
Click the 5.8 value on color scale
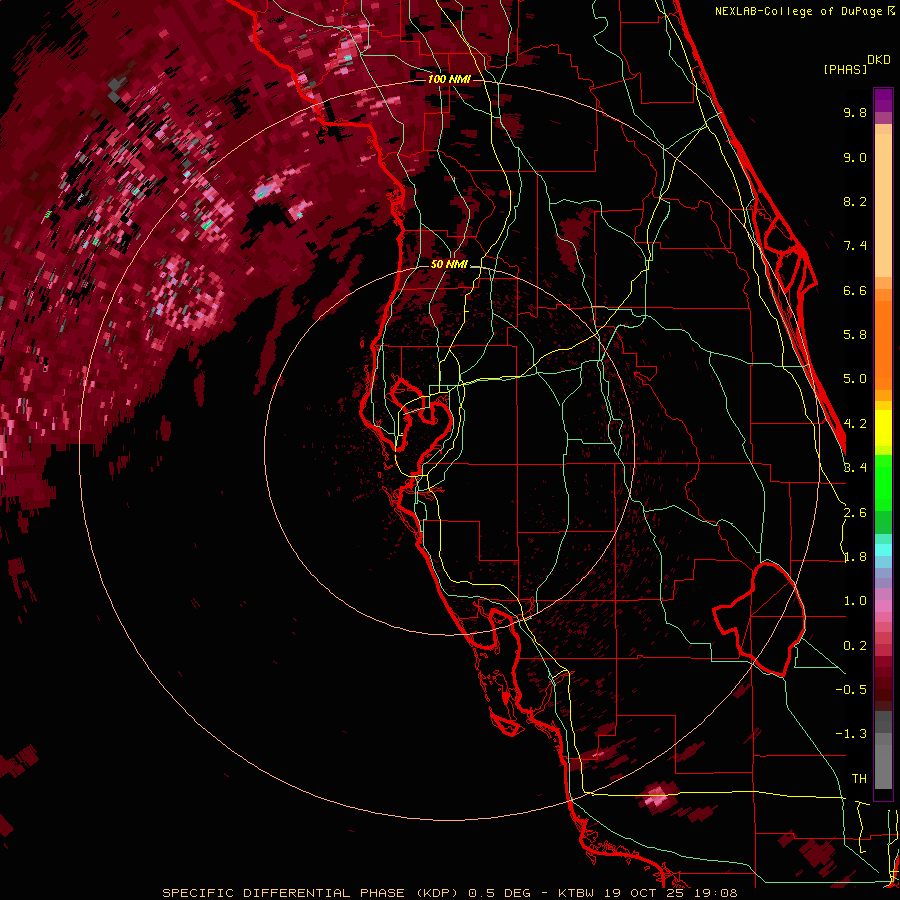(855, 335)
